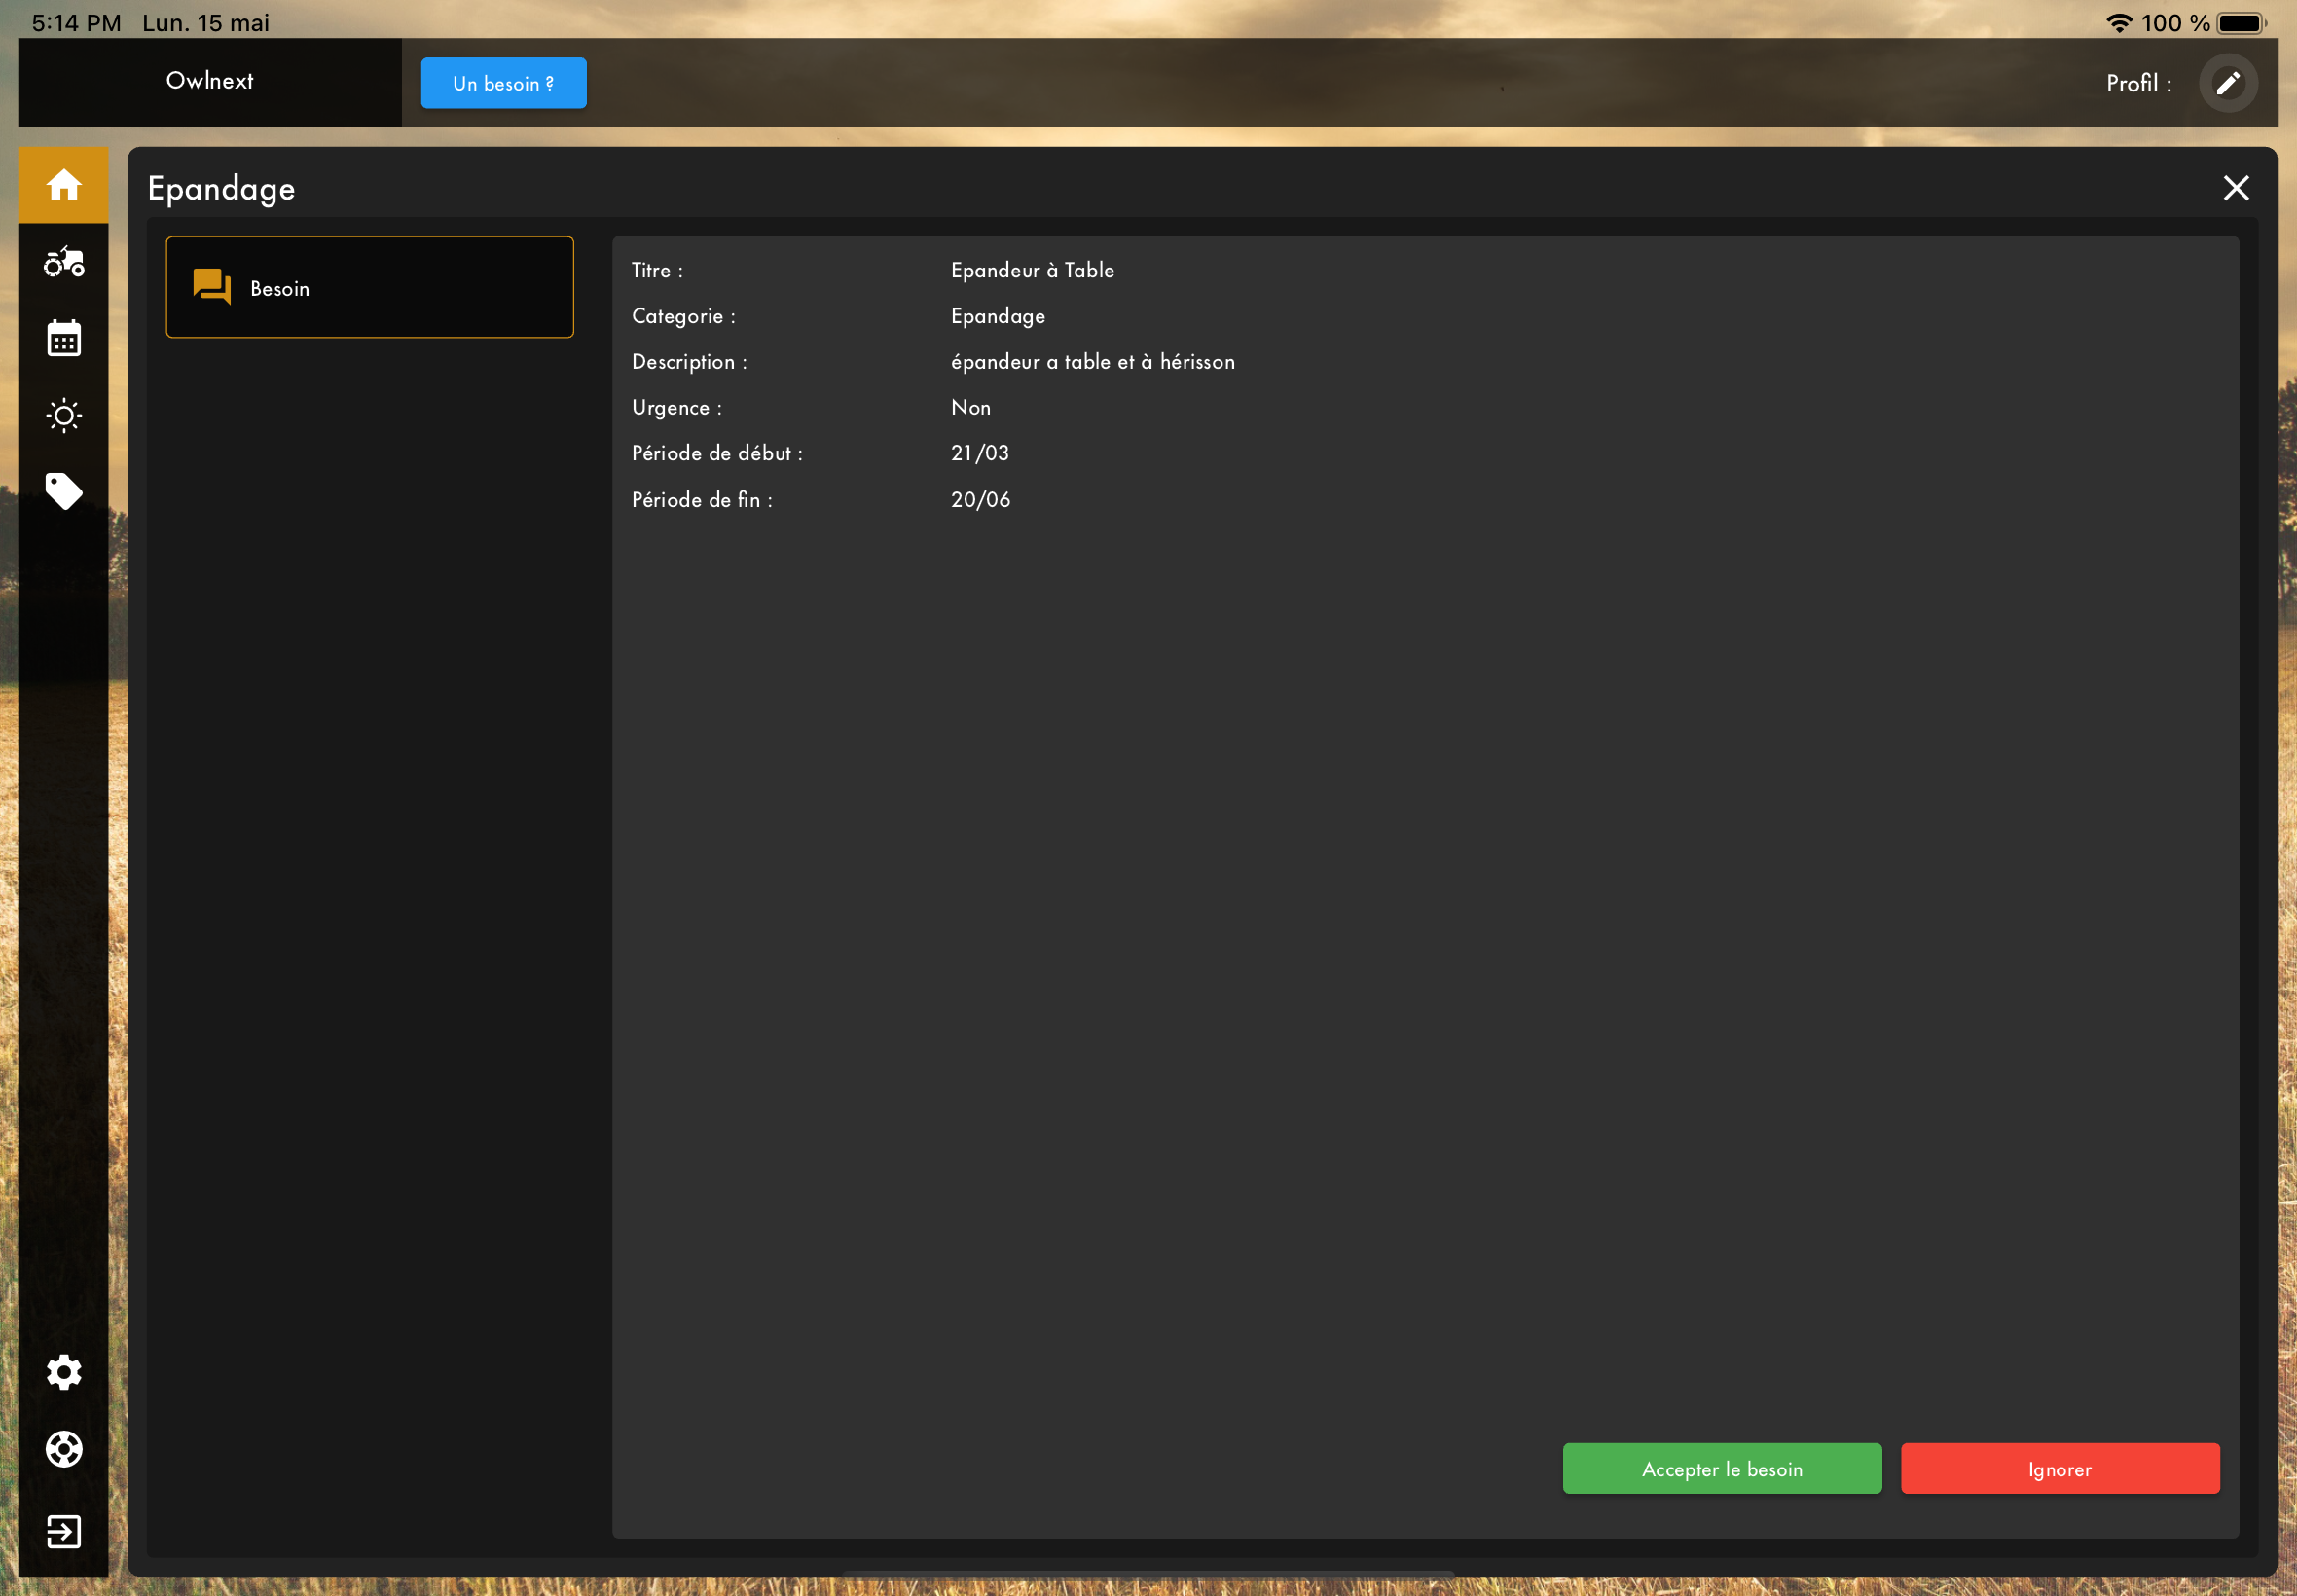Click the Wi-Fi status icon
This screenshot has height=1596, width=2297.
2118,22
